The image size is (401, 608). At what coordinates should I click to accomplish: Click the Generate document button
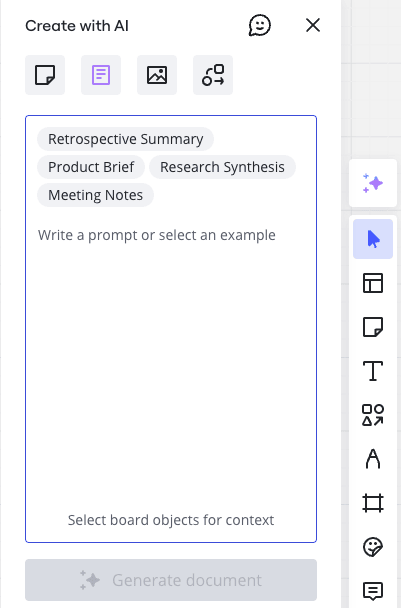(x=171, y=580)
